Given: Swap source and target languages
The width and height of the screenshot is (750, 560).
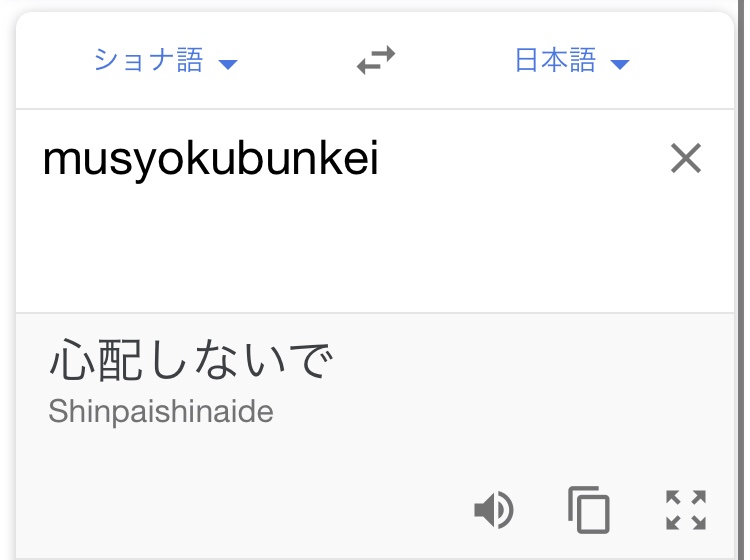Looking at the screenshot, I should point(376,60).
